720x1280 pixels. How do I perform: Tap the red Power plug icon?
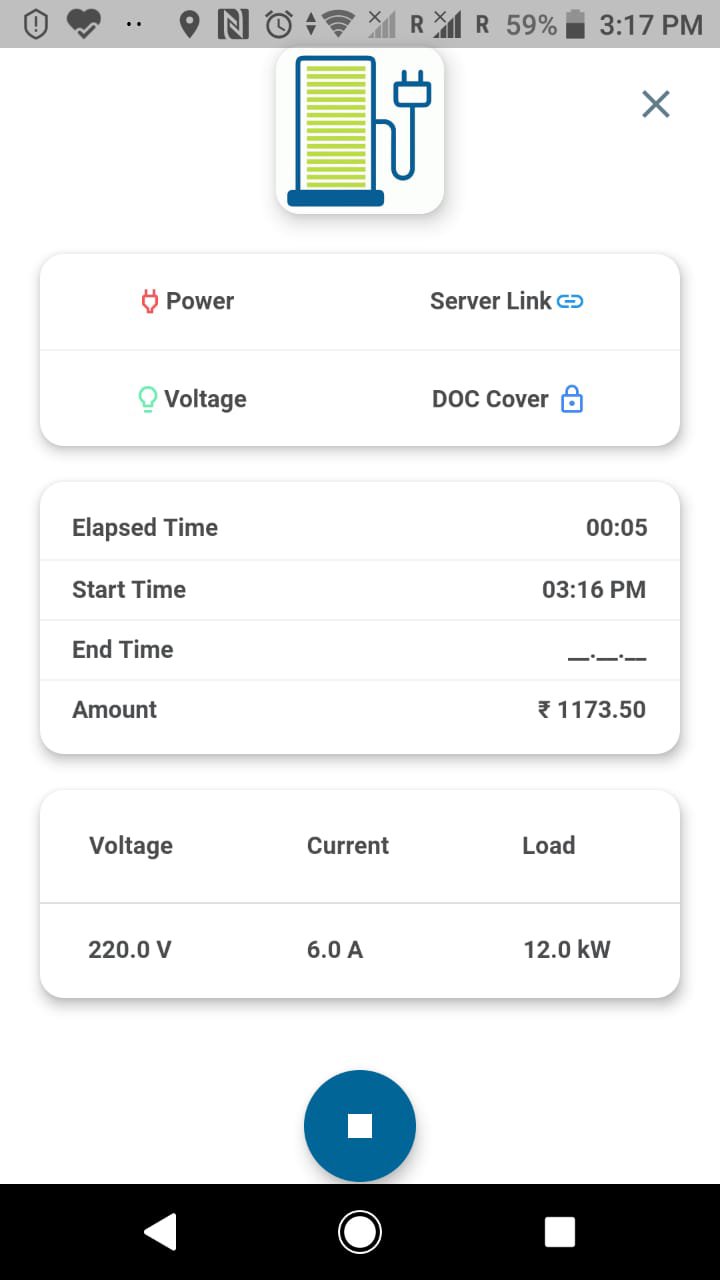(149, 301)
